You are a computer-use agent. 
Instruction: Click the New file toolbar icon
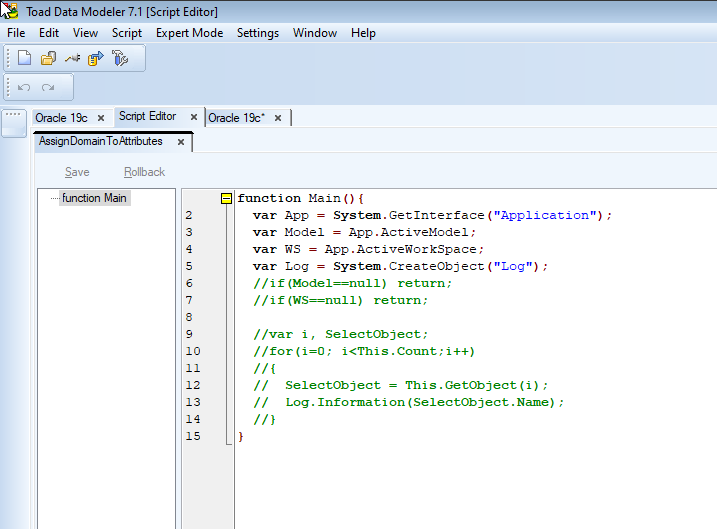25,58
